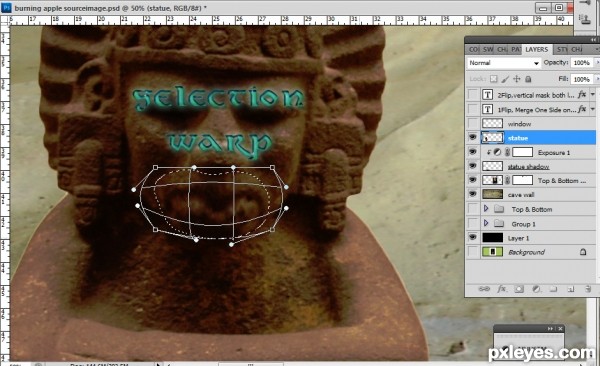The width and height of the screenshot is (600, 366).
Task: Click the T type icon of 2Flip.vertical layer
Action: coord(487,95)
